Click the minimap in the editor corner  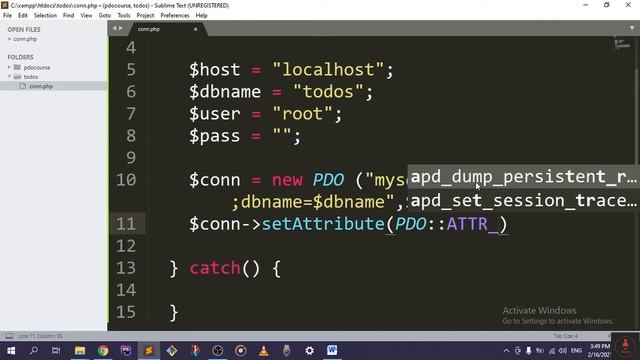click(622, 44)
